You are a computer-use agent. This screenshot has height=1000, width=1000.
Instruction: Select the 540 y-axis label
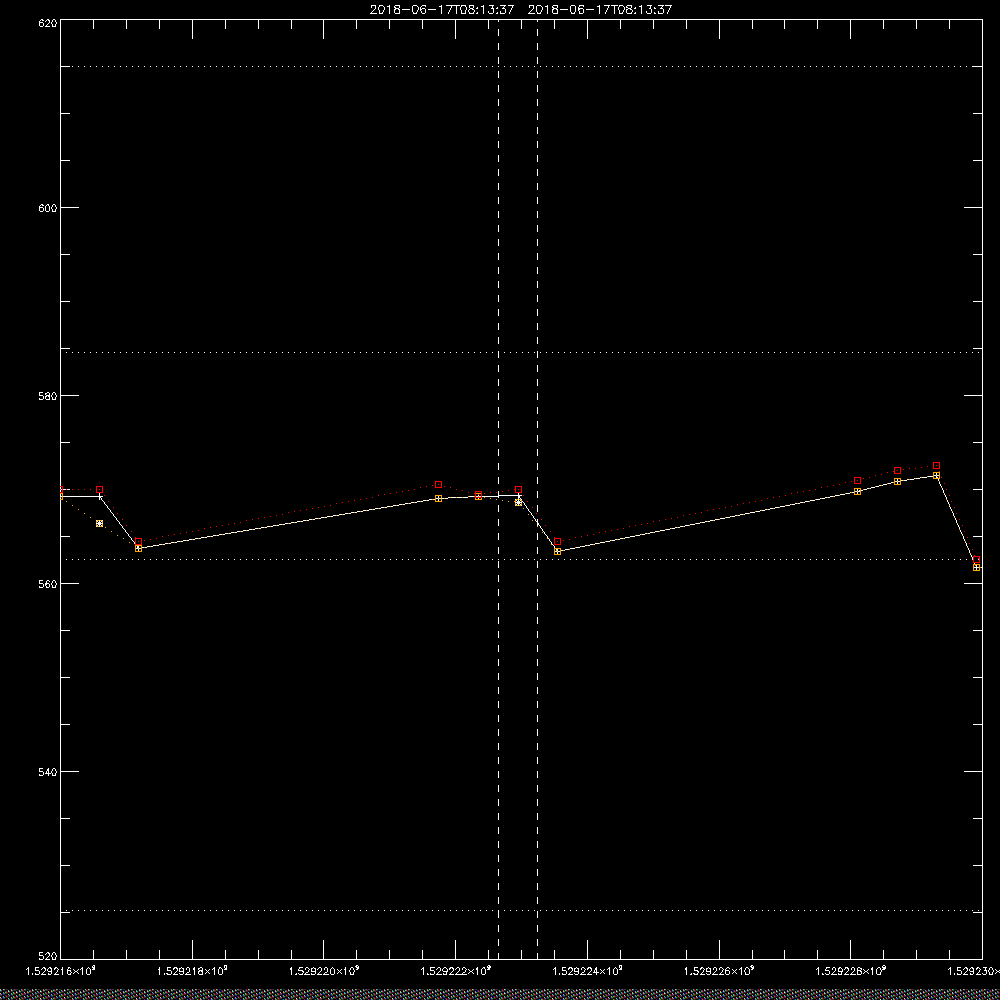click(x=48, y=772)
